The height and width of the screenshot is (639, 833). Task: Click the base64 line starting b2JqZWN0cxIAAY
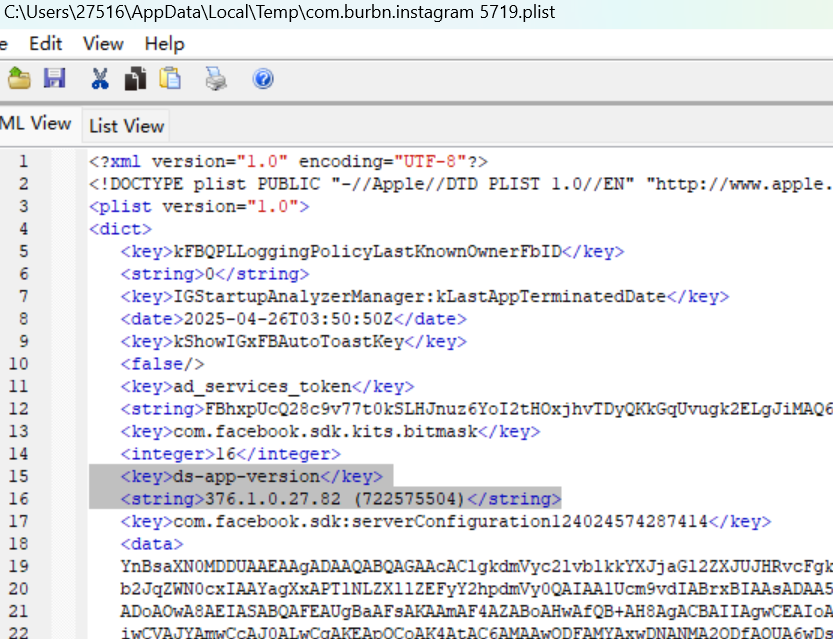(x=477, y=589)
